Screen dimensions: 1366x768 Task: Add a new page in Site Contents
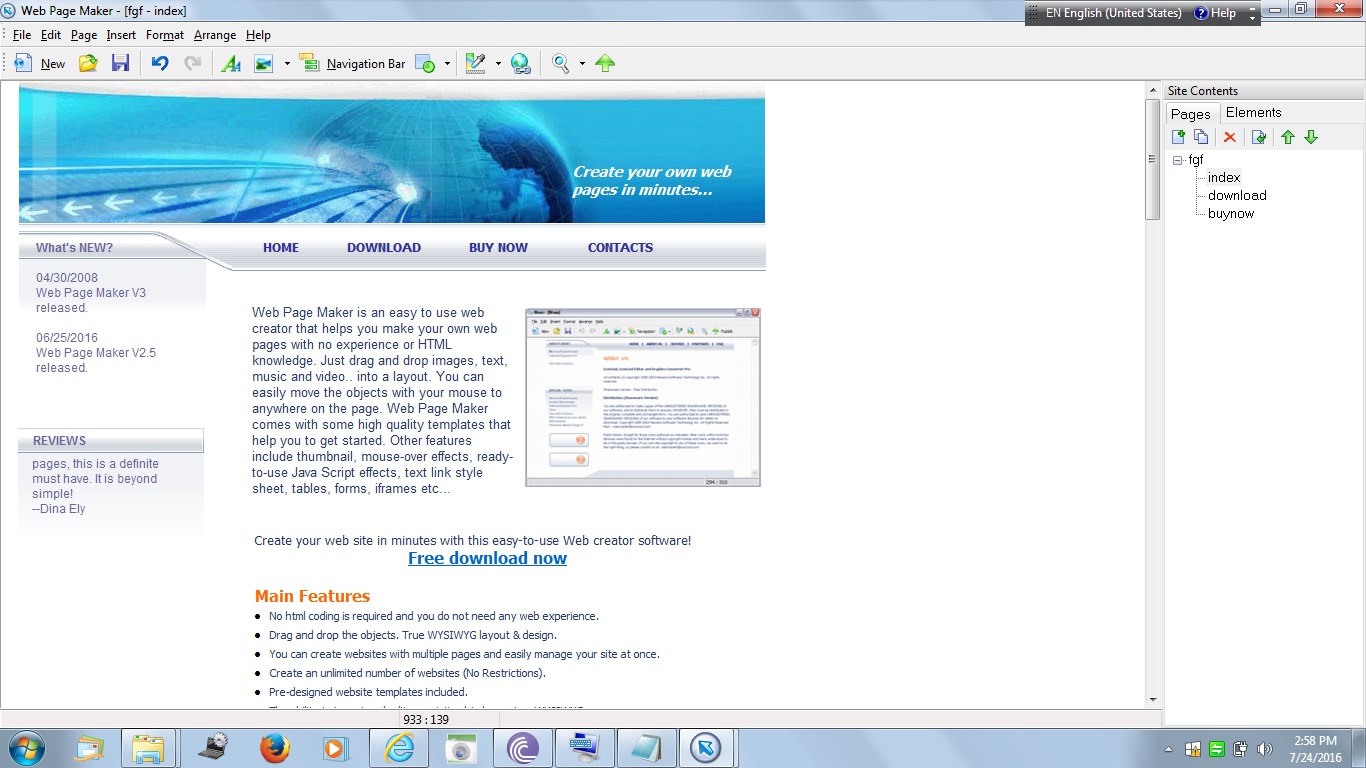click(1179, 137)
